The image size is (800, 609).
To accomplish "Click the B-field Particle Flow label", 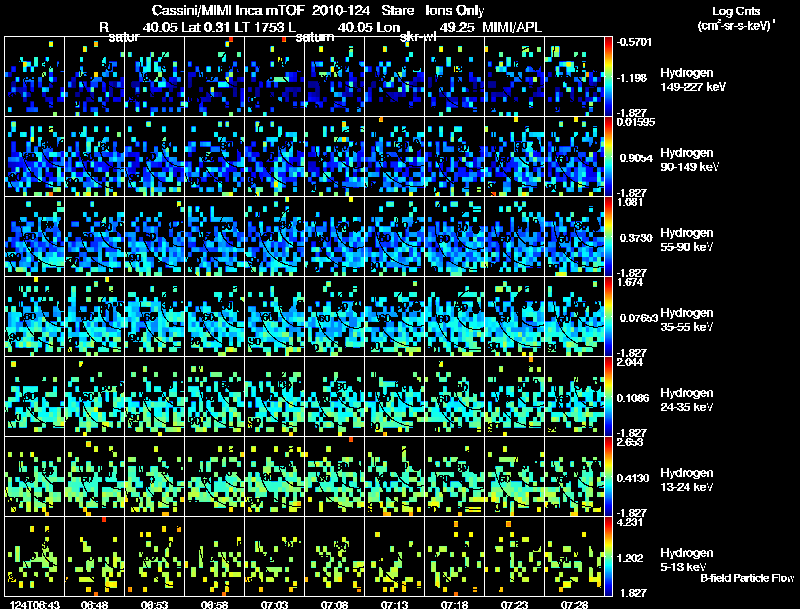I will pos(747,578).
